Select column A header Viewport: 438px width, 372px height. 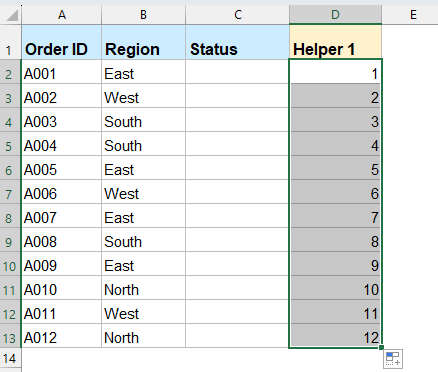(62, 15)
